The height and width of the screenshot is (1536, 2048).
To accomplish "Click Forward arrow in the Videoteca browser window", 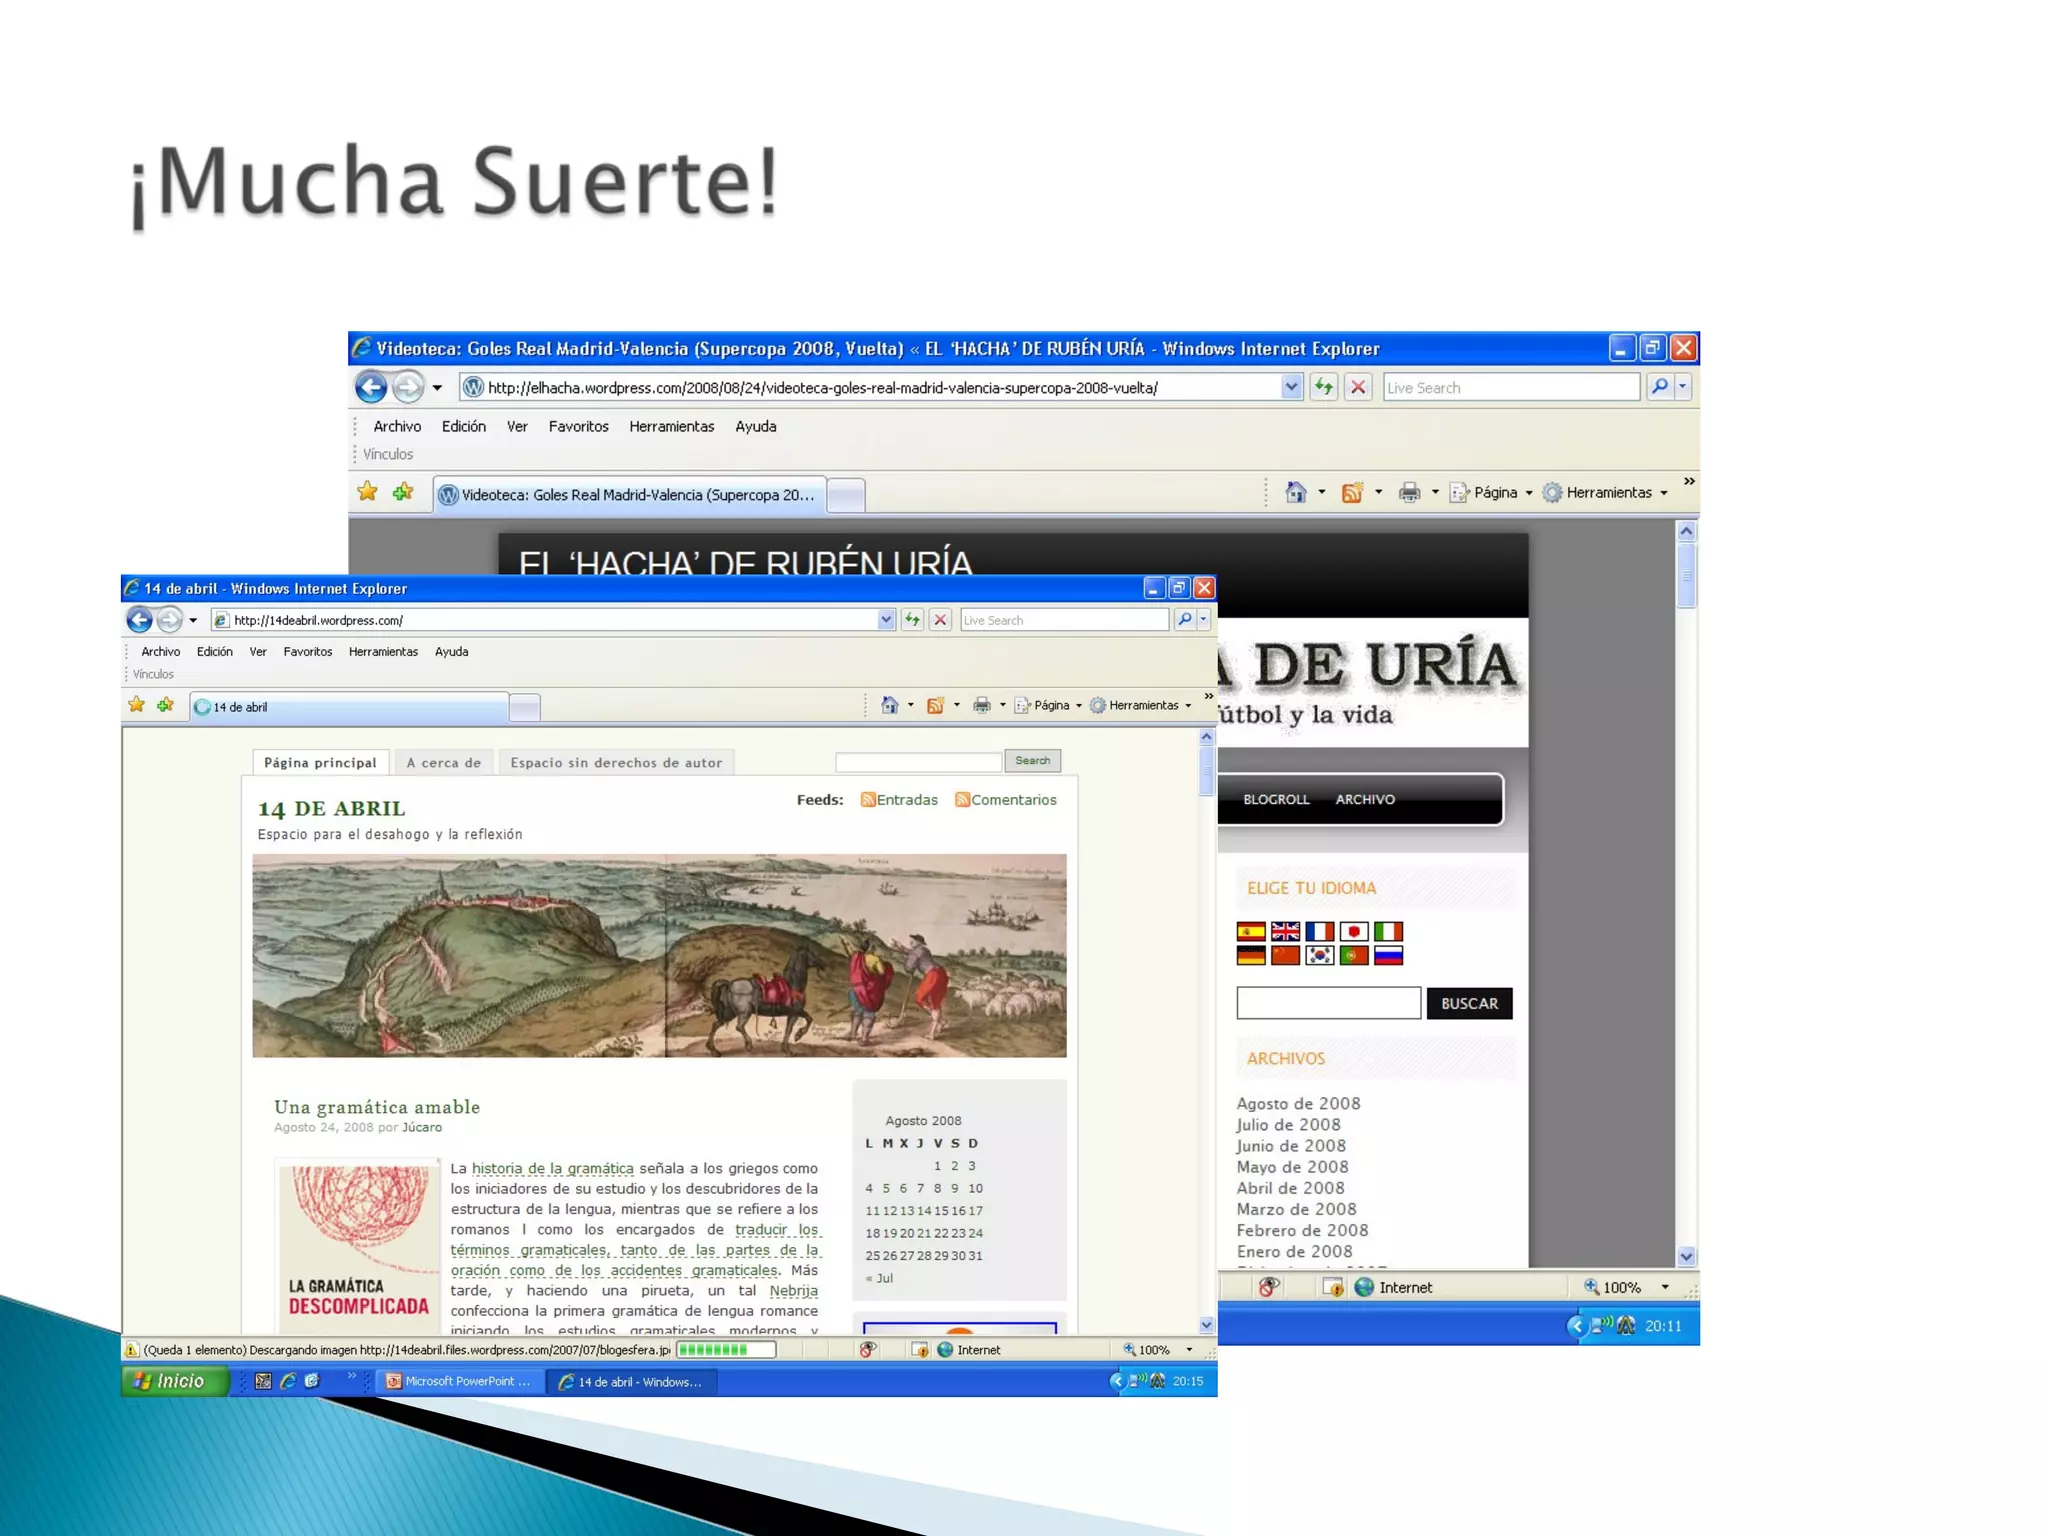I will [x=407, y=387].
